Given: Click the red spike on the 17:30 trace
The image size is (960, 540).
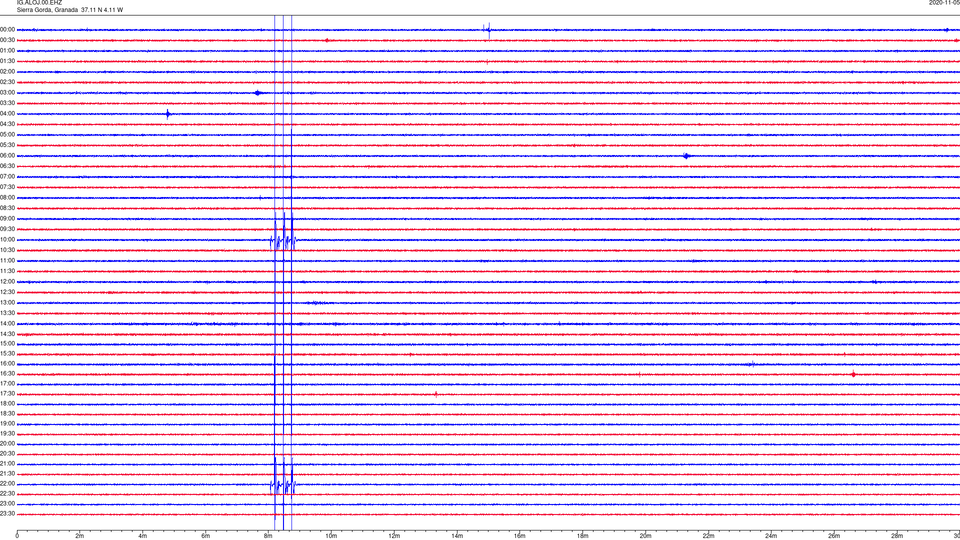Looking at the screenshot, I should pos(436,394).
